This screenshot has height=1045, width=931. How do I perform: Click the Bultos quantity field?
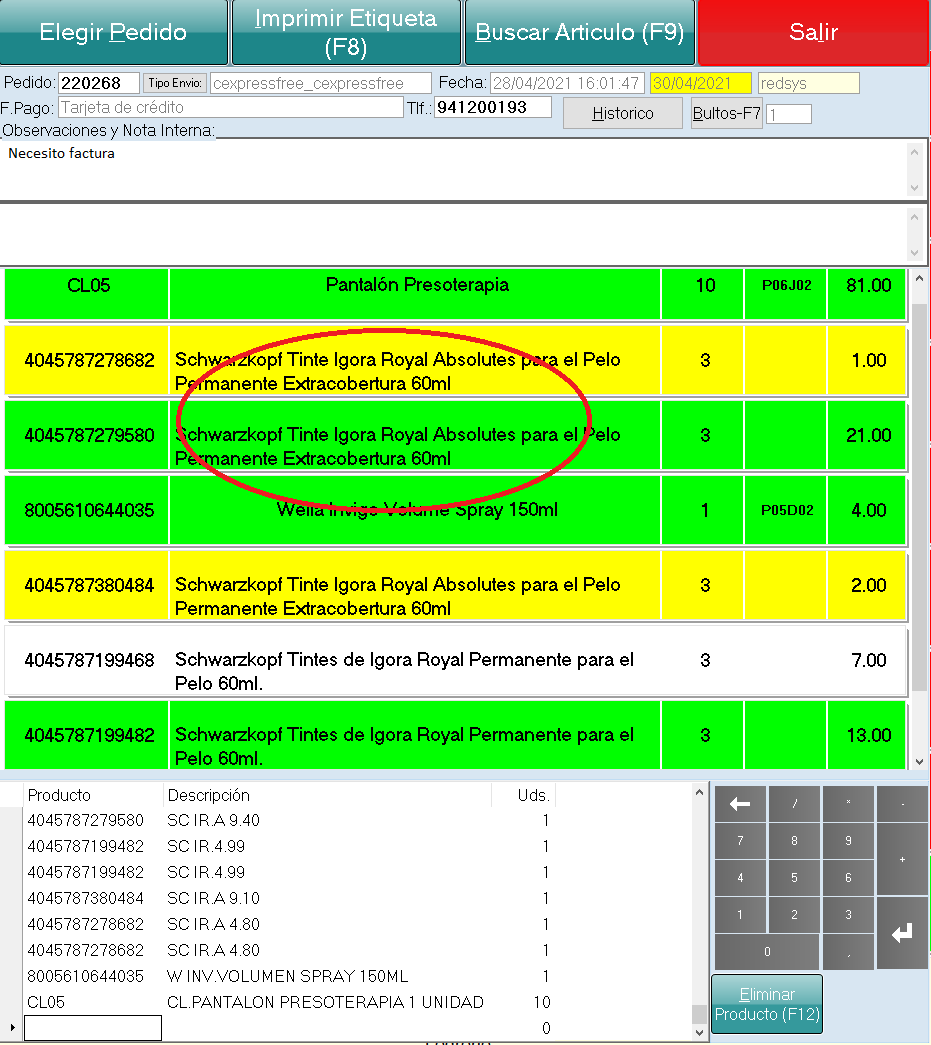[x=788, y=114]
